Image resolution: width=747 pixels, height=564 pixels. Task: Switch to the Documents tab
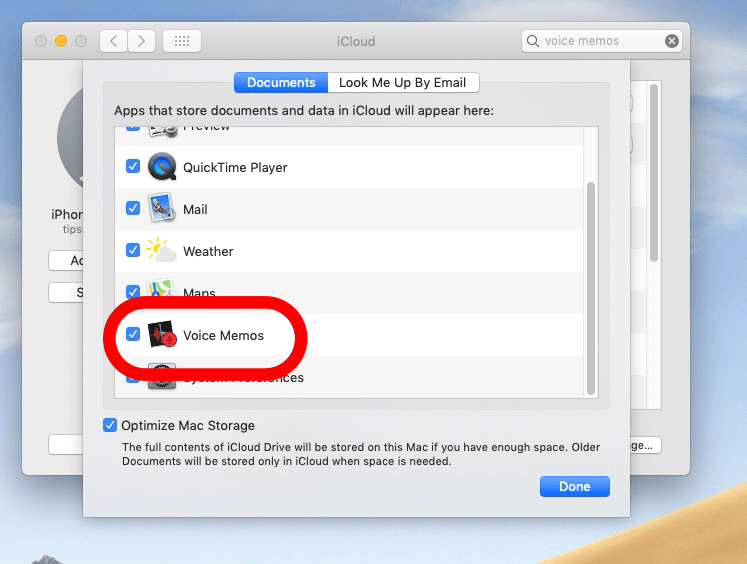[x=281, y=83]
